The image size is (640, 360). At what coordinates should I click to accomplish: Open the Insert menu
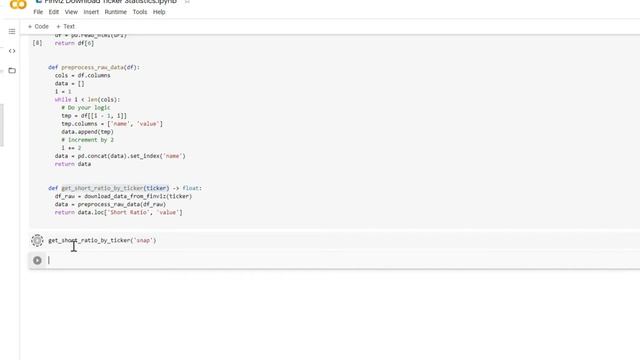[91, 12]
